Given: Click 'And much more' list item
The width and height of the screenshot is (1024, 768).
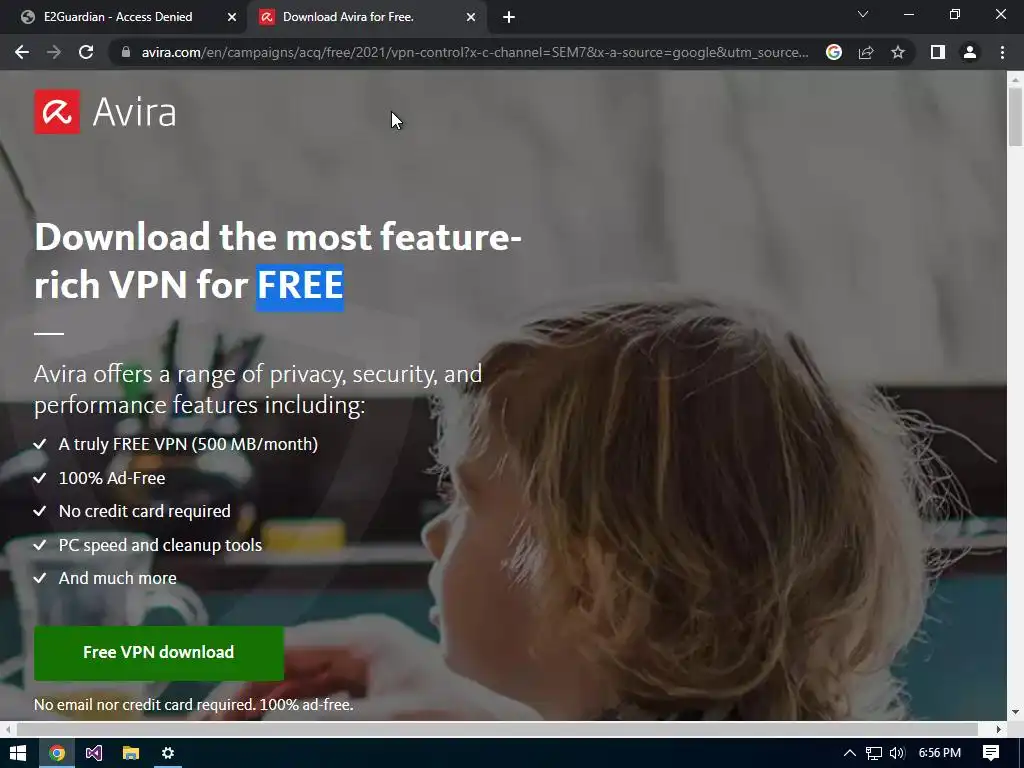Looking at the screenshot, I should (118, 578).
